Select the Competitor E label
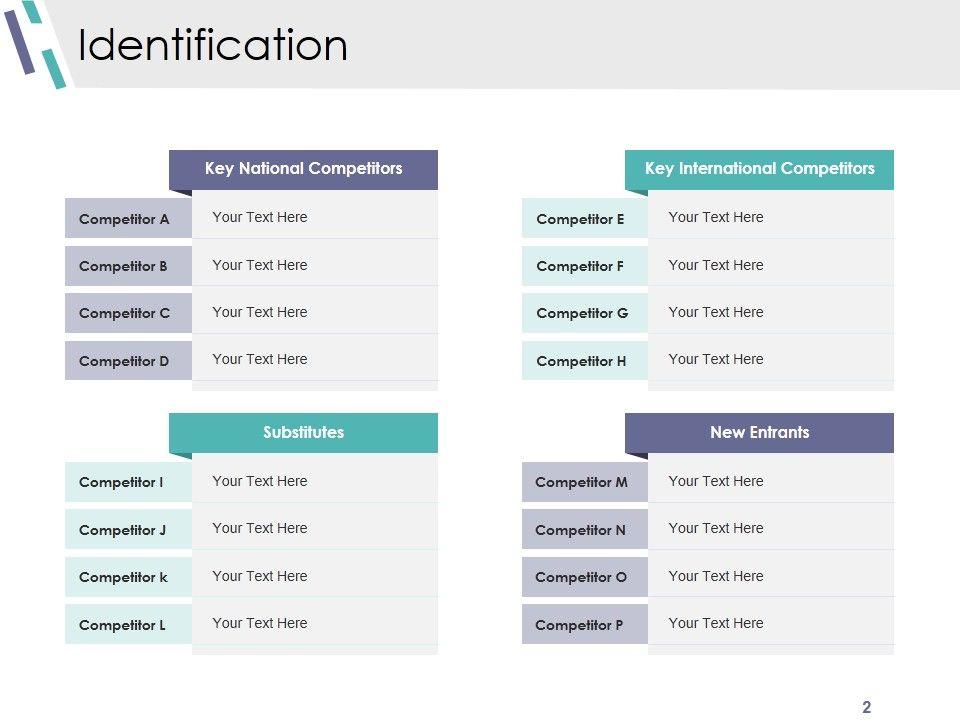 [581, 219]
